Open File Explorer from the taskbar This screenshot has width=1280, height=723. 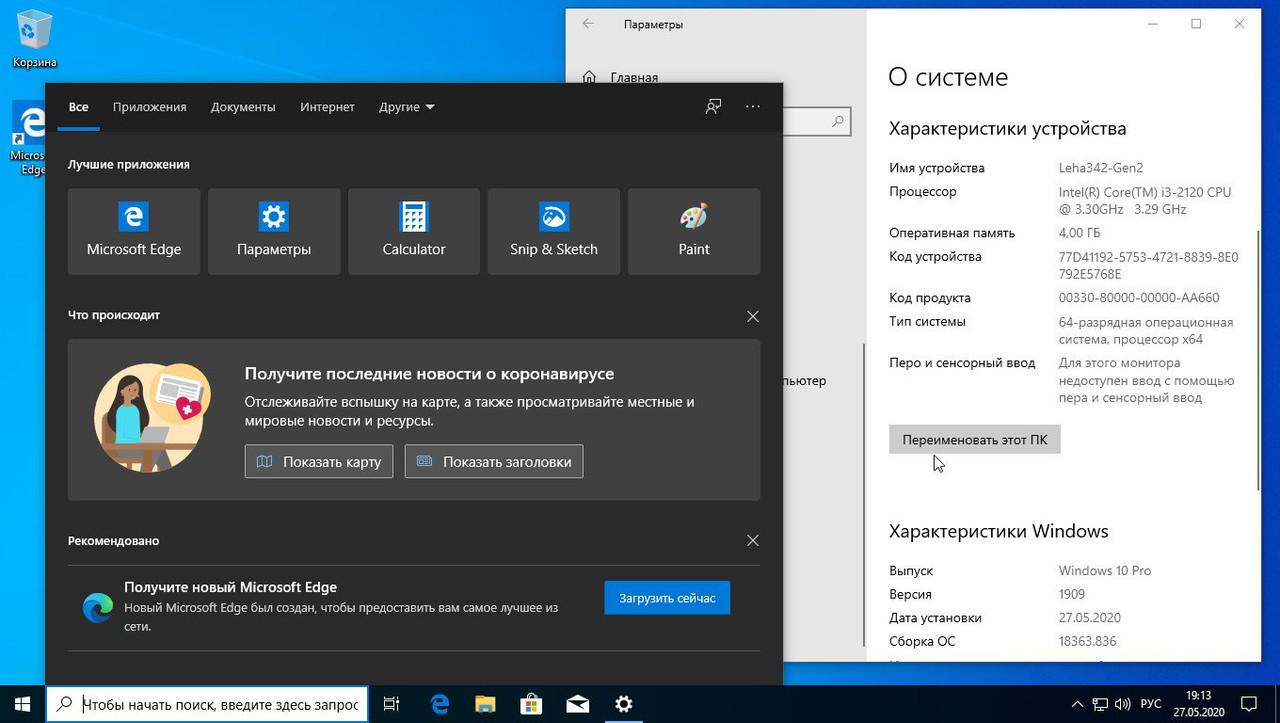click(x=485, y=704)
